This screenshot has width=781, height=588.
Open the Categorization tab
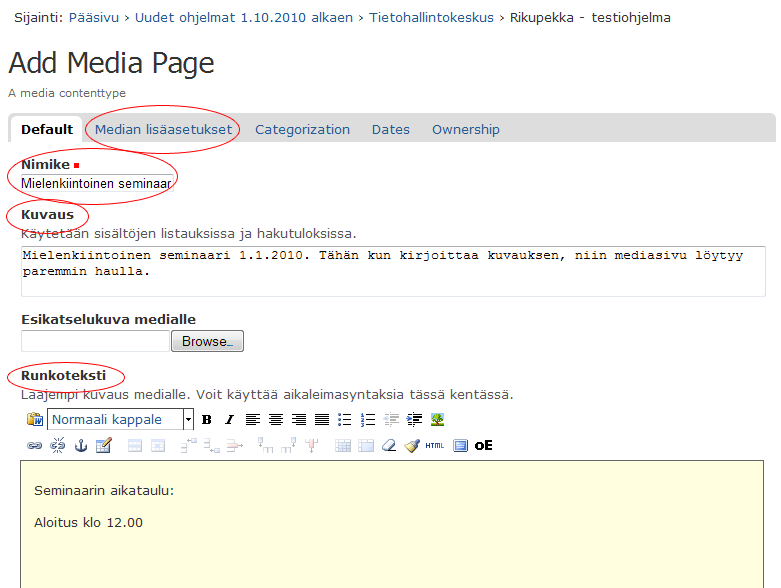(302, 129)
